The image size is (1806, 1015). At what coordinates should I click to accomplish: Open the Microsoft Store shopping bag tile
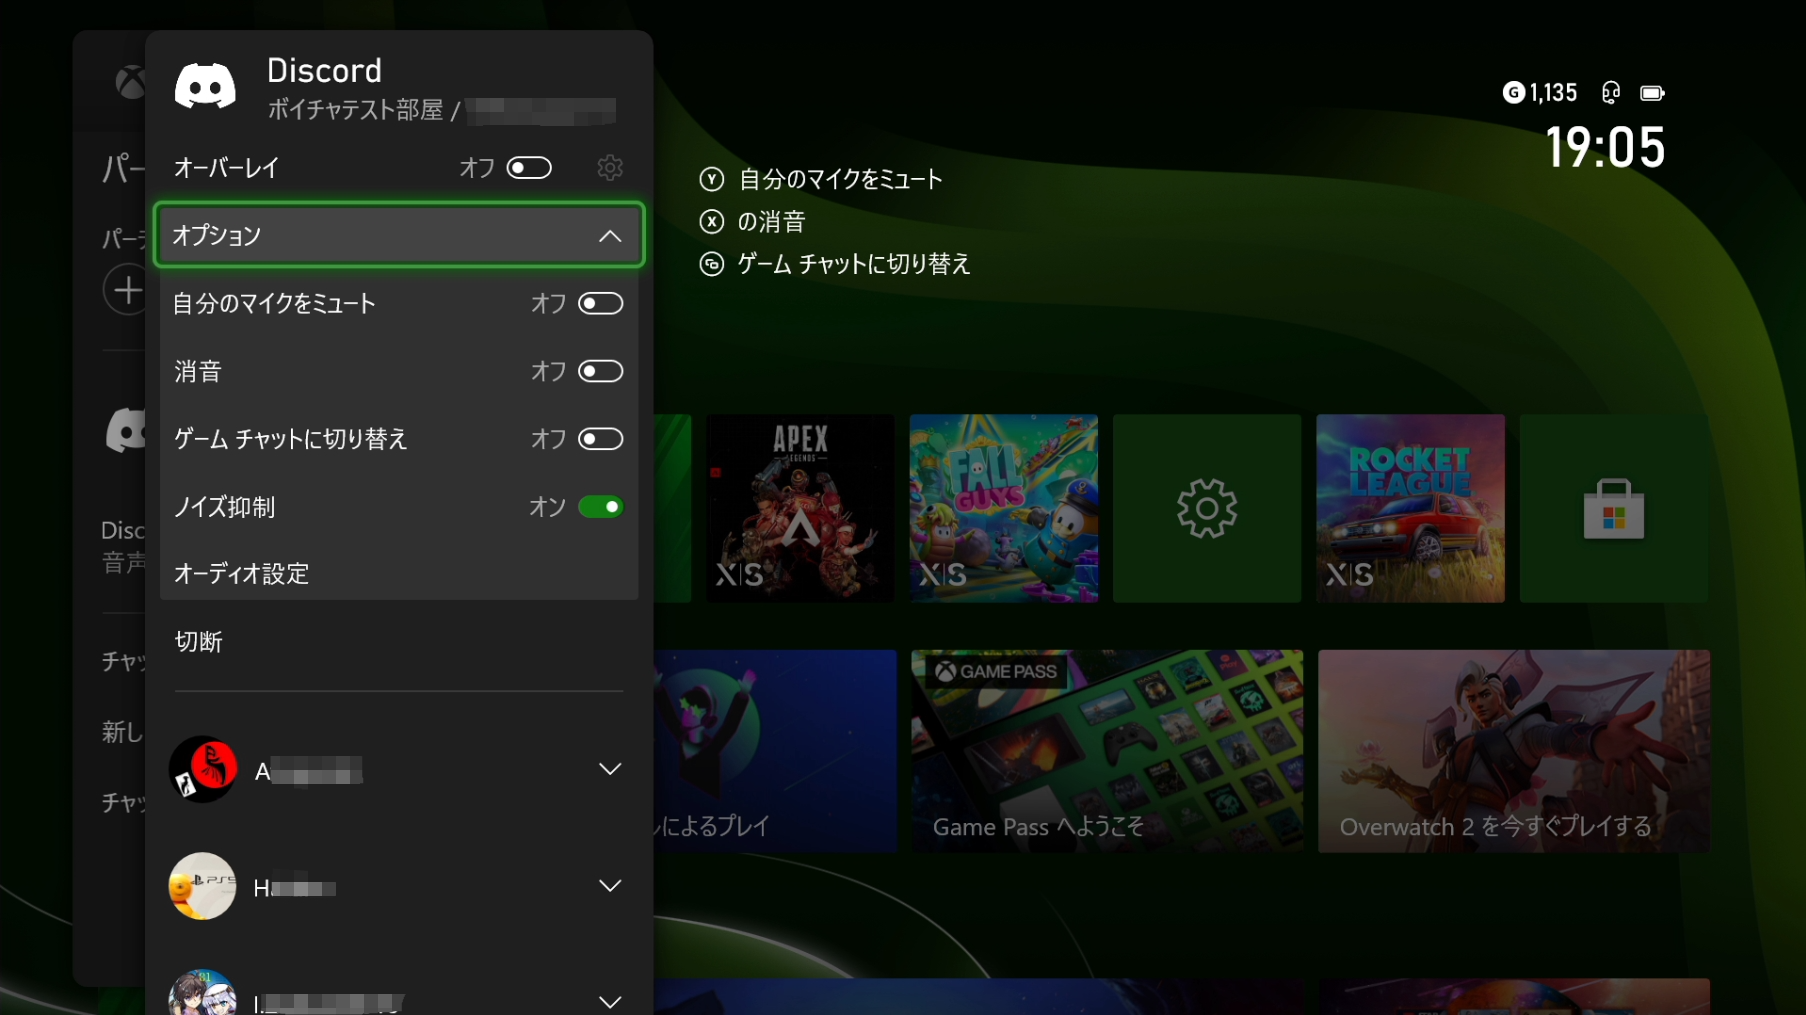[1613, 508]
